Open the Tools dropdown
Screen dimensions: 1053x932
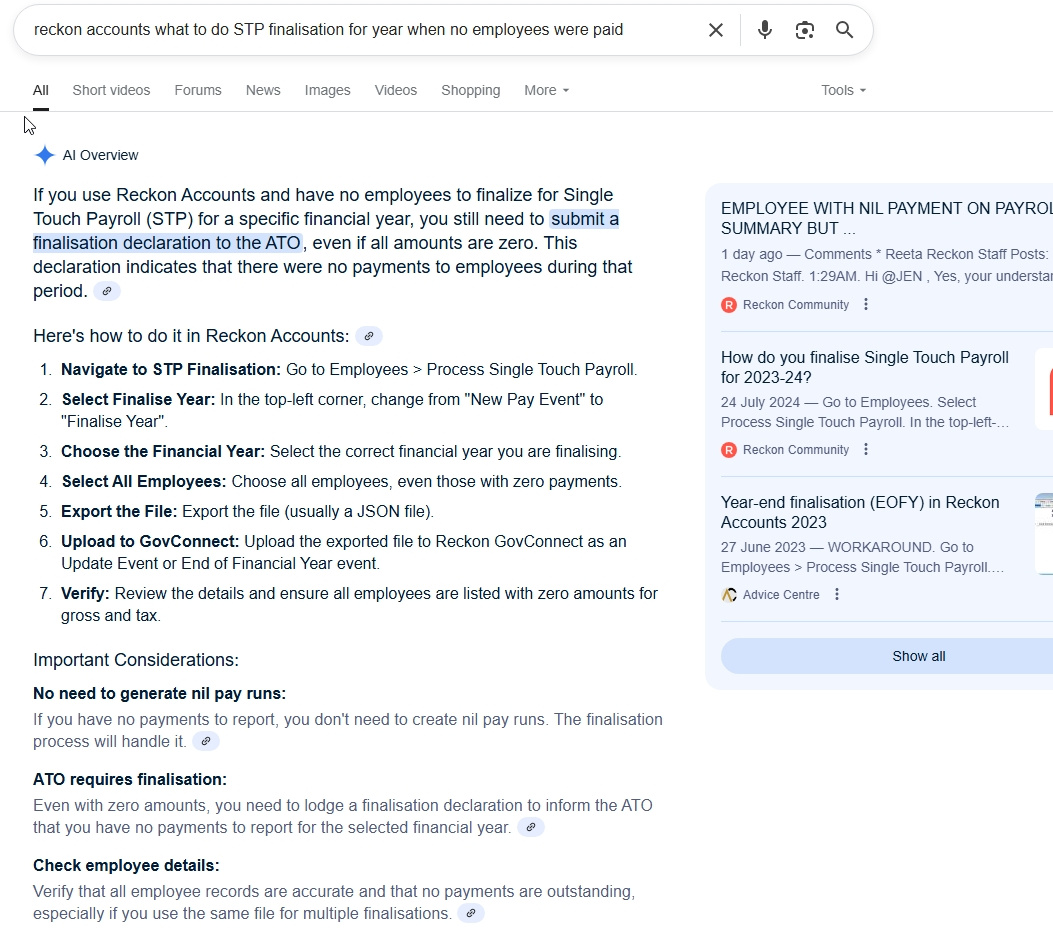pos(843,91)
